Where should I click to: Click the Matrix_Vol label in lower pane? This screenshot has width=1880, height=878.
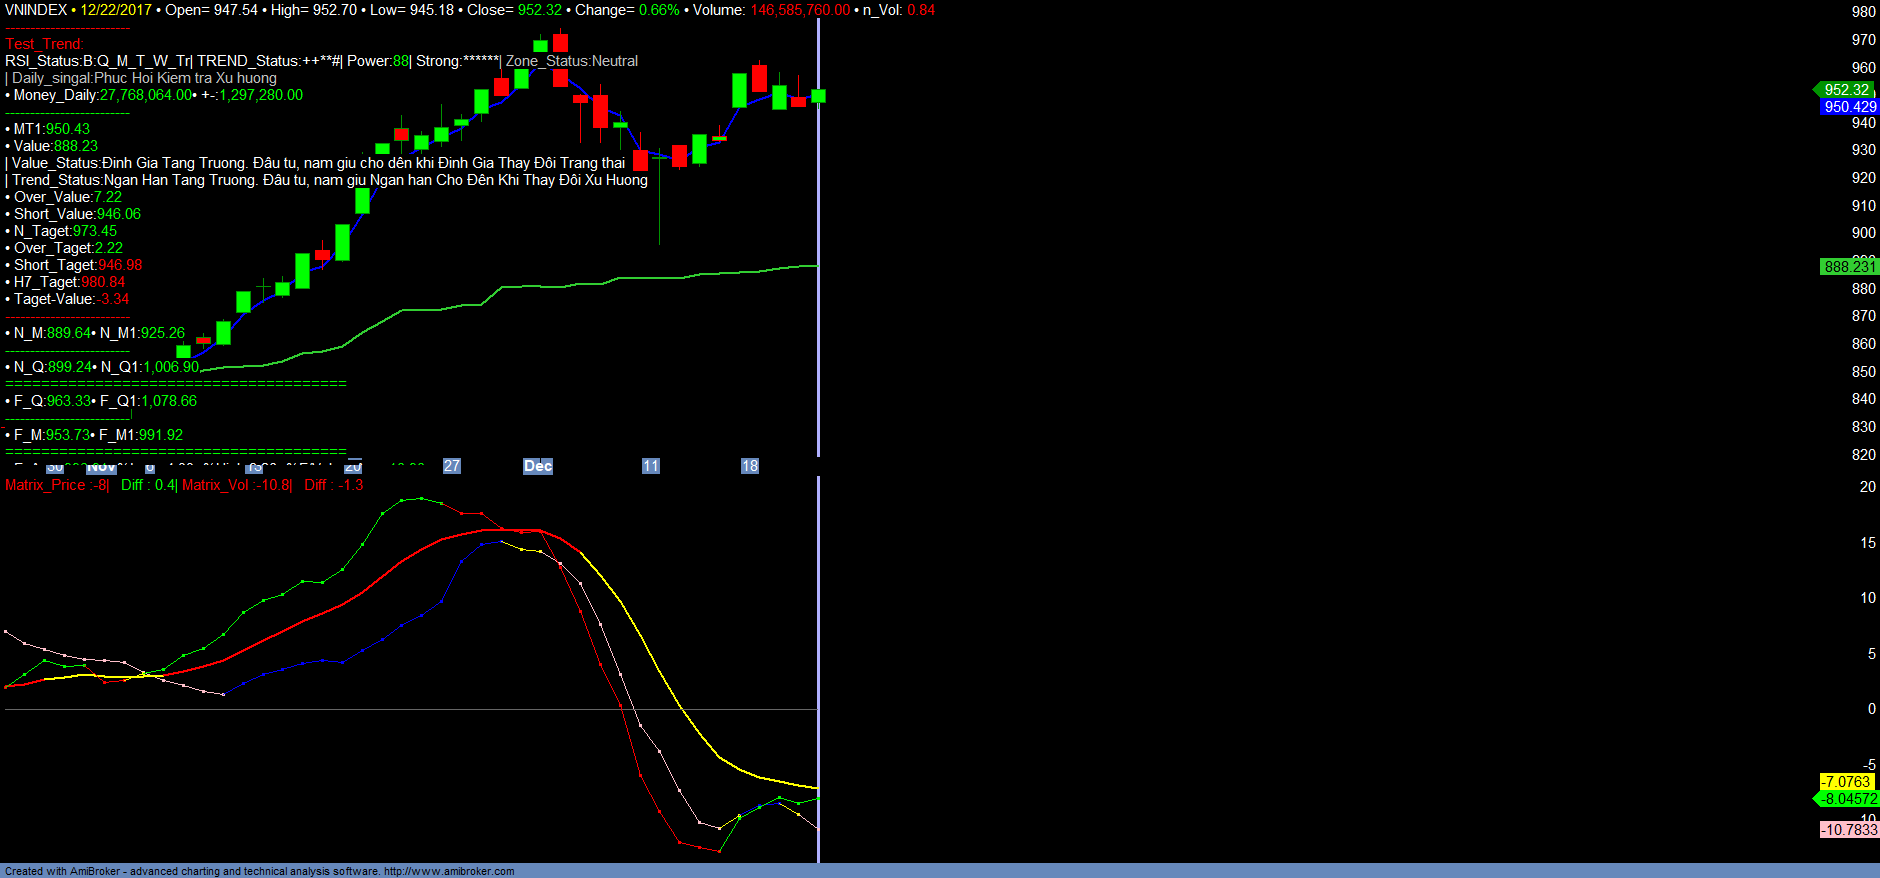pyautogui.click(x=237, y=485)
